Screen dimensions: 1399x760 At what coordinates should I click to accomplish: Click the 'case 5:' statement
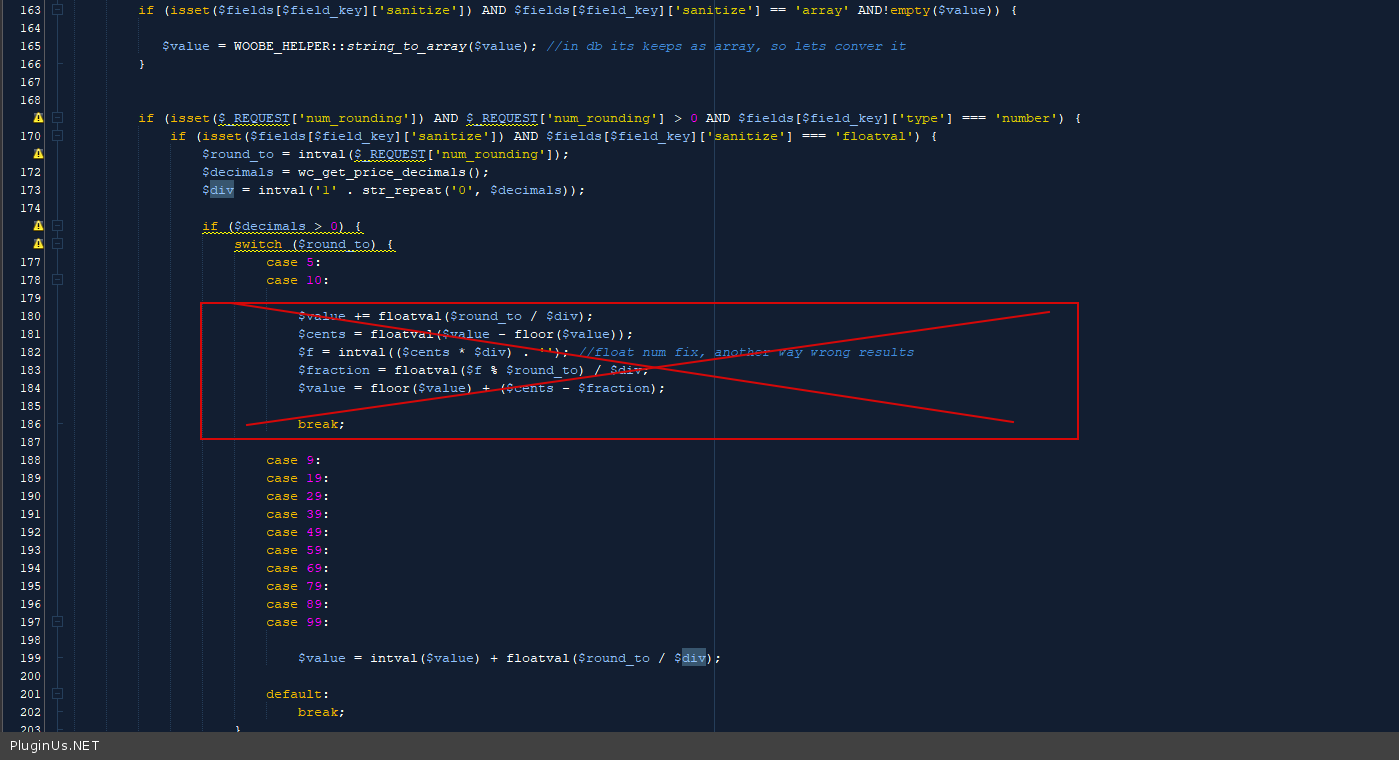pyautogui.click(x=294, y=262)
